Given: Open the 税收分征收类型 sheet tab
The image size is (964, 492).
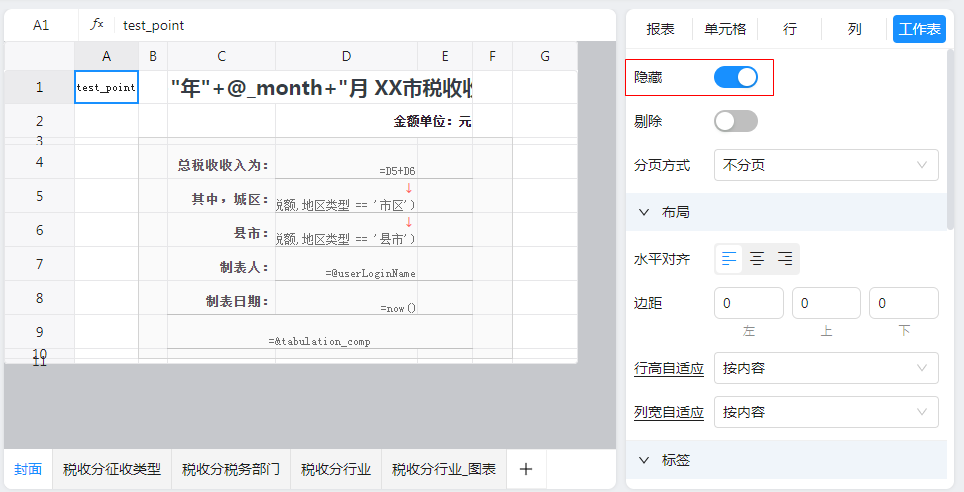Looking at the screenshot, I should 111,468.
